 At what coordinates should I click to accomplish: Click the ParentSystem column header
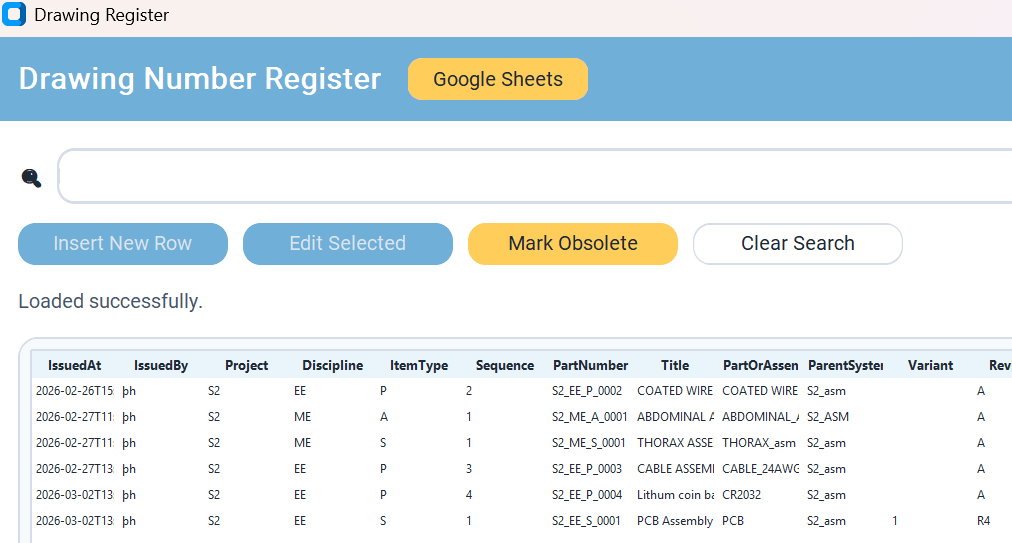[845, 365]
